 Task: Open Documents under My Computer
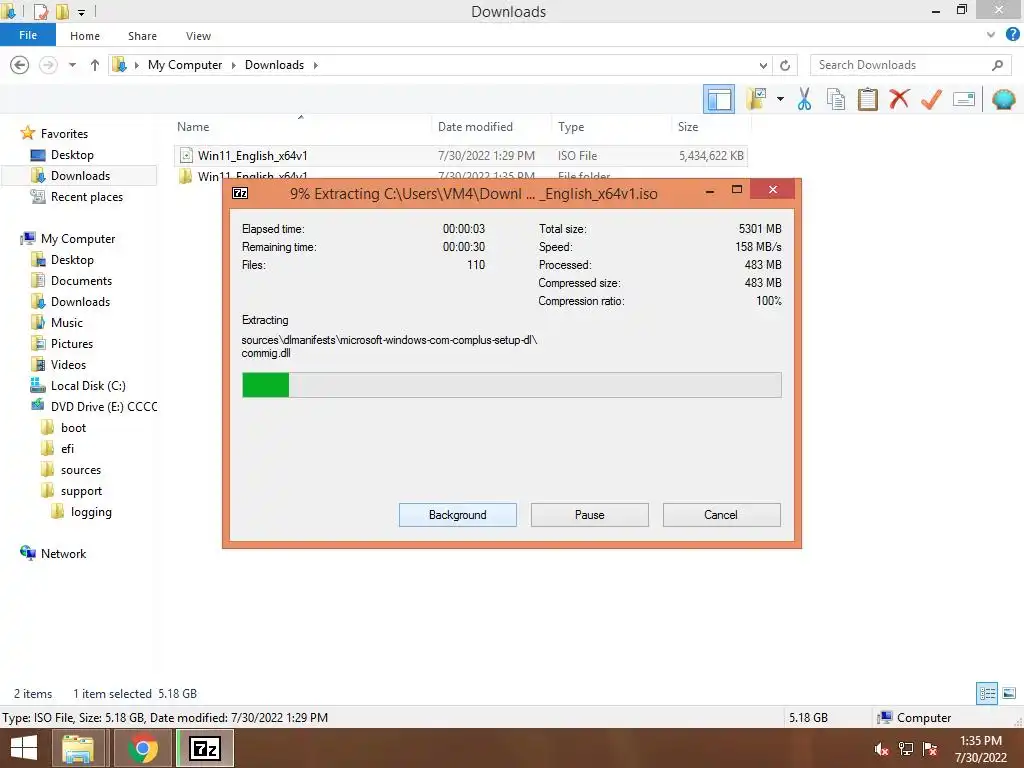[81, 281]
